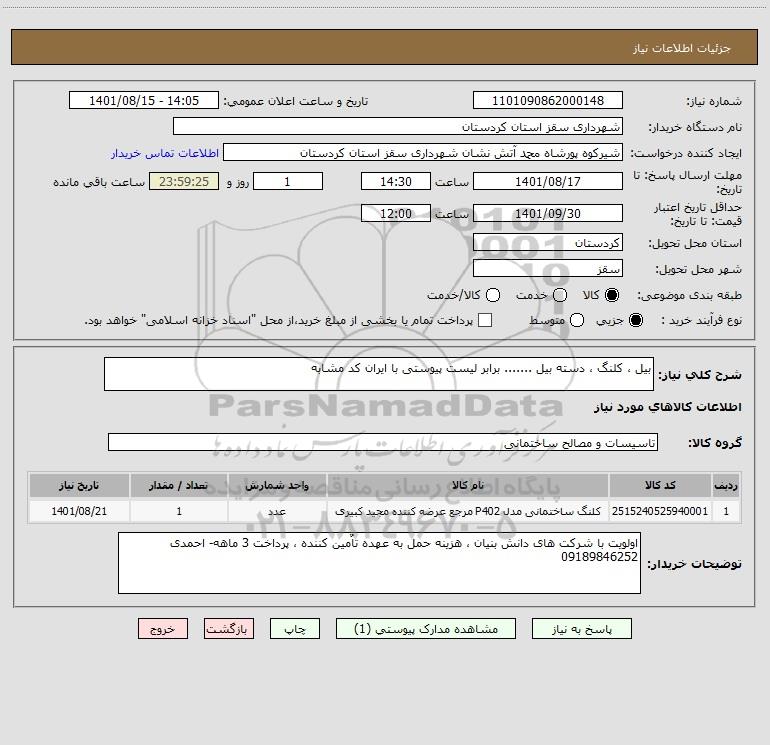Click the deadline time field 14:30
Viewport: 770px width, 745px height.
point(396,181)
